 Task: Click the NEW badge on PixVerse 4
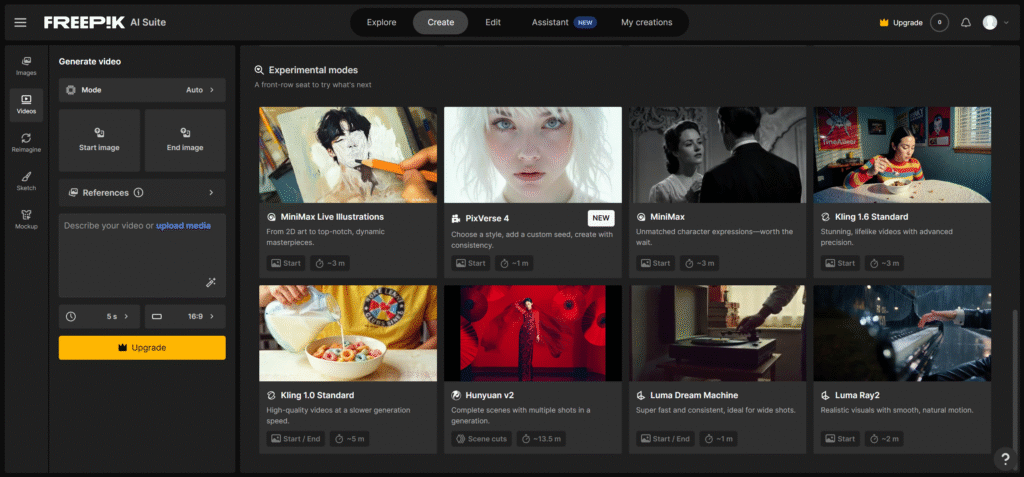[x=601, y=218]
